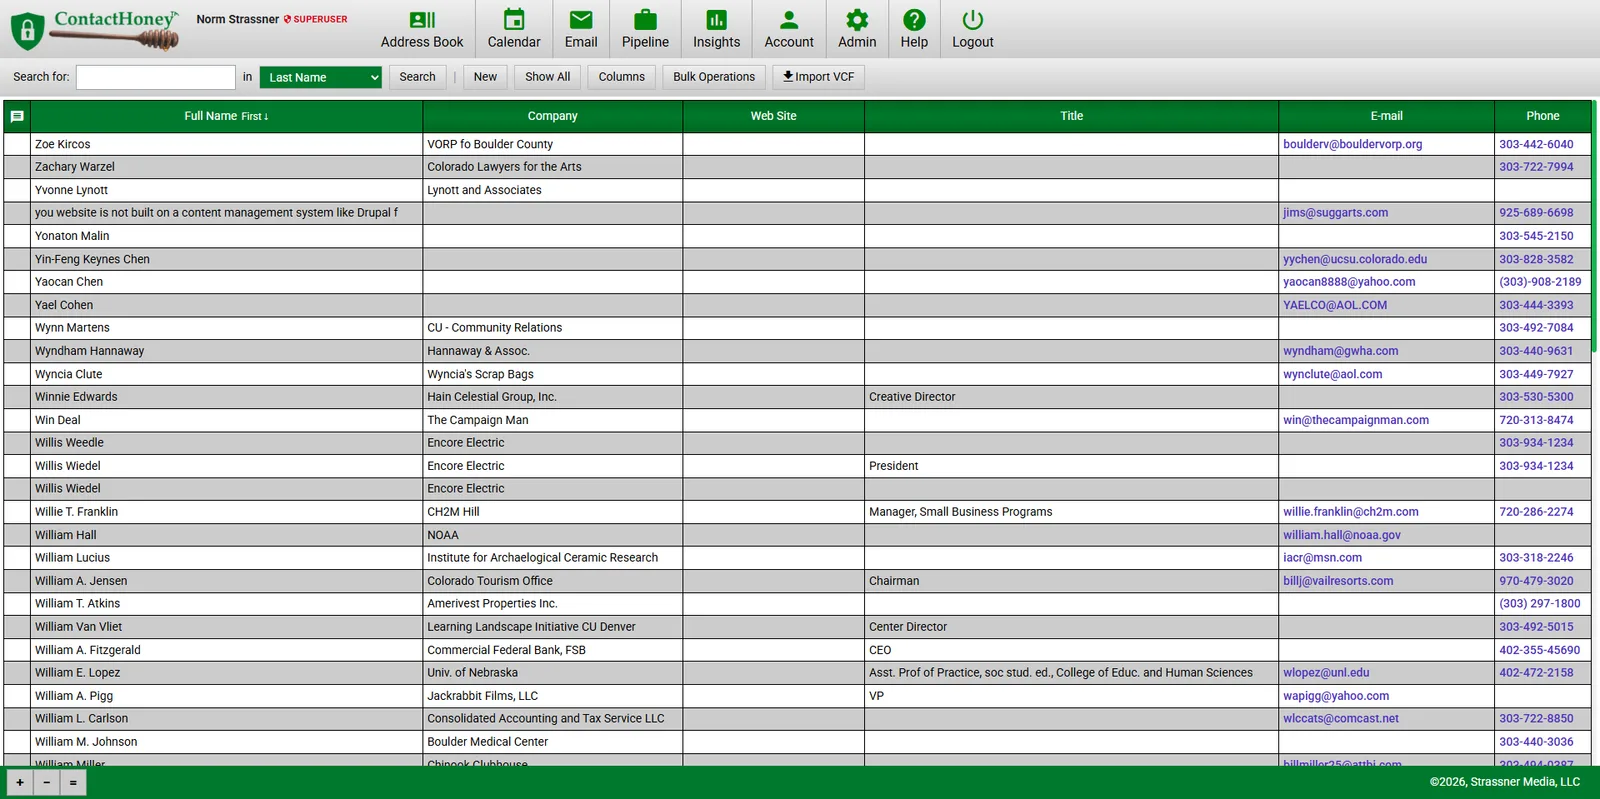
Task: Click the Search button
Action: click(x=417, y=77)
